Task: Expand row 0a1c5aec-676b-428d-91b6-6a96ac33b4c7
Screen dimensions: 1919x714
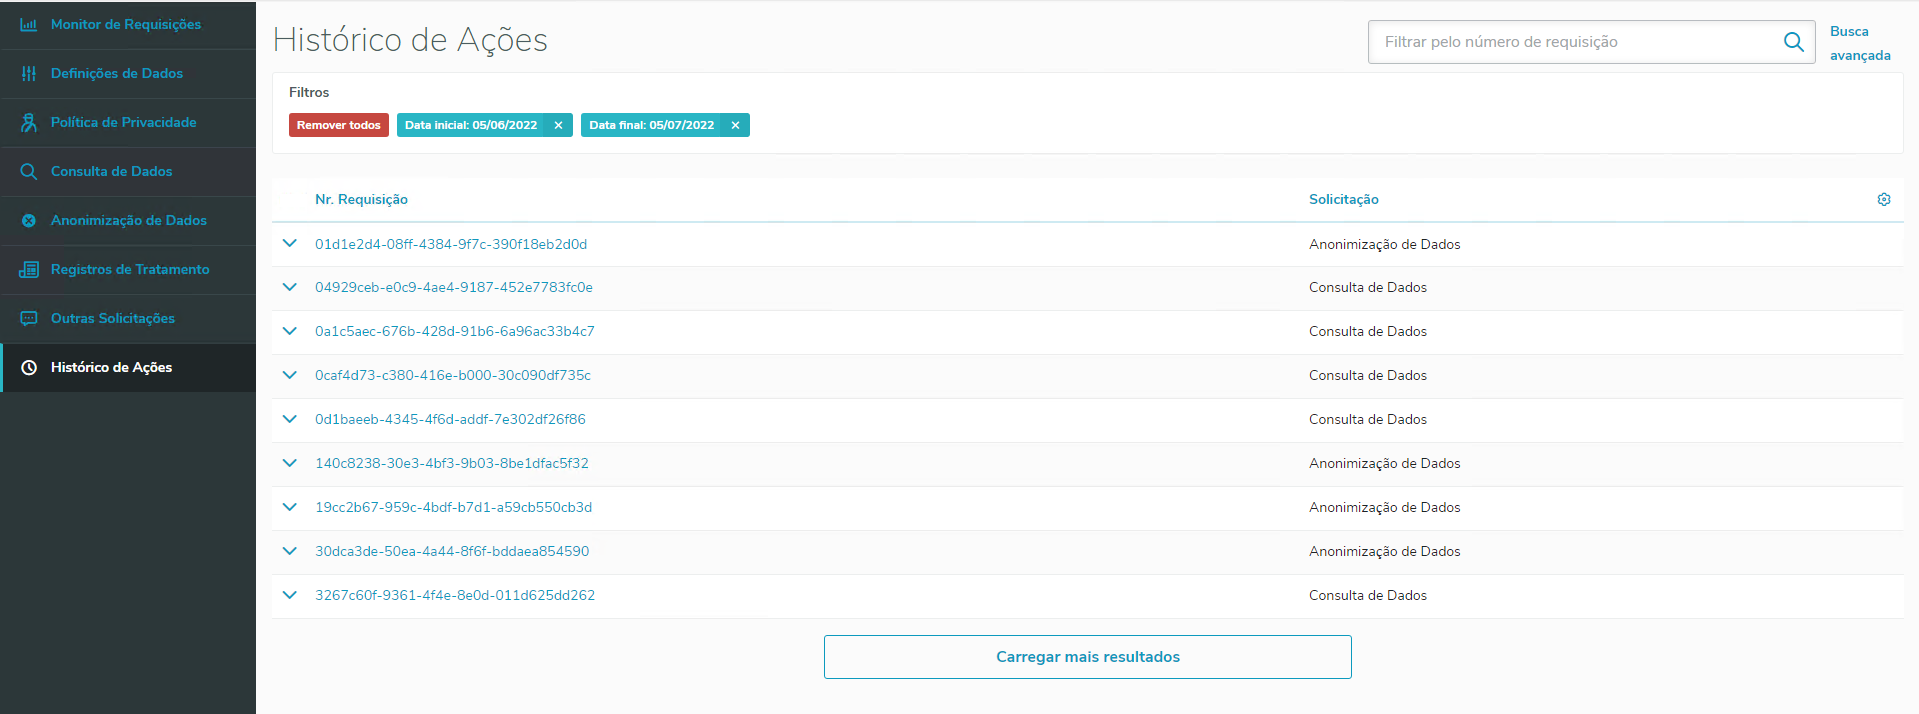Action: point(290,331)
